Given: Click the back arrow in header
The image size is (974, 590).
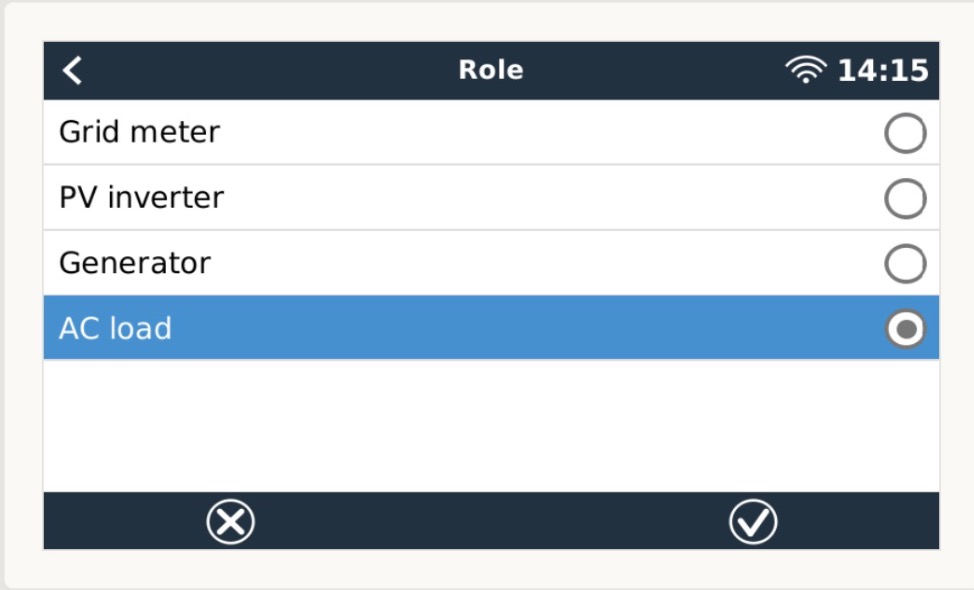Looking at the screenshot, I should (72, 70).
